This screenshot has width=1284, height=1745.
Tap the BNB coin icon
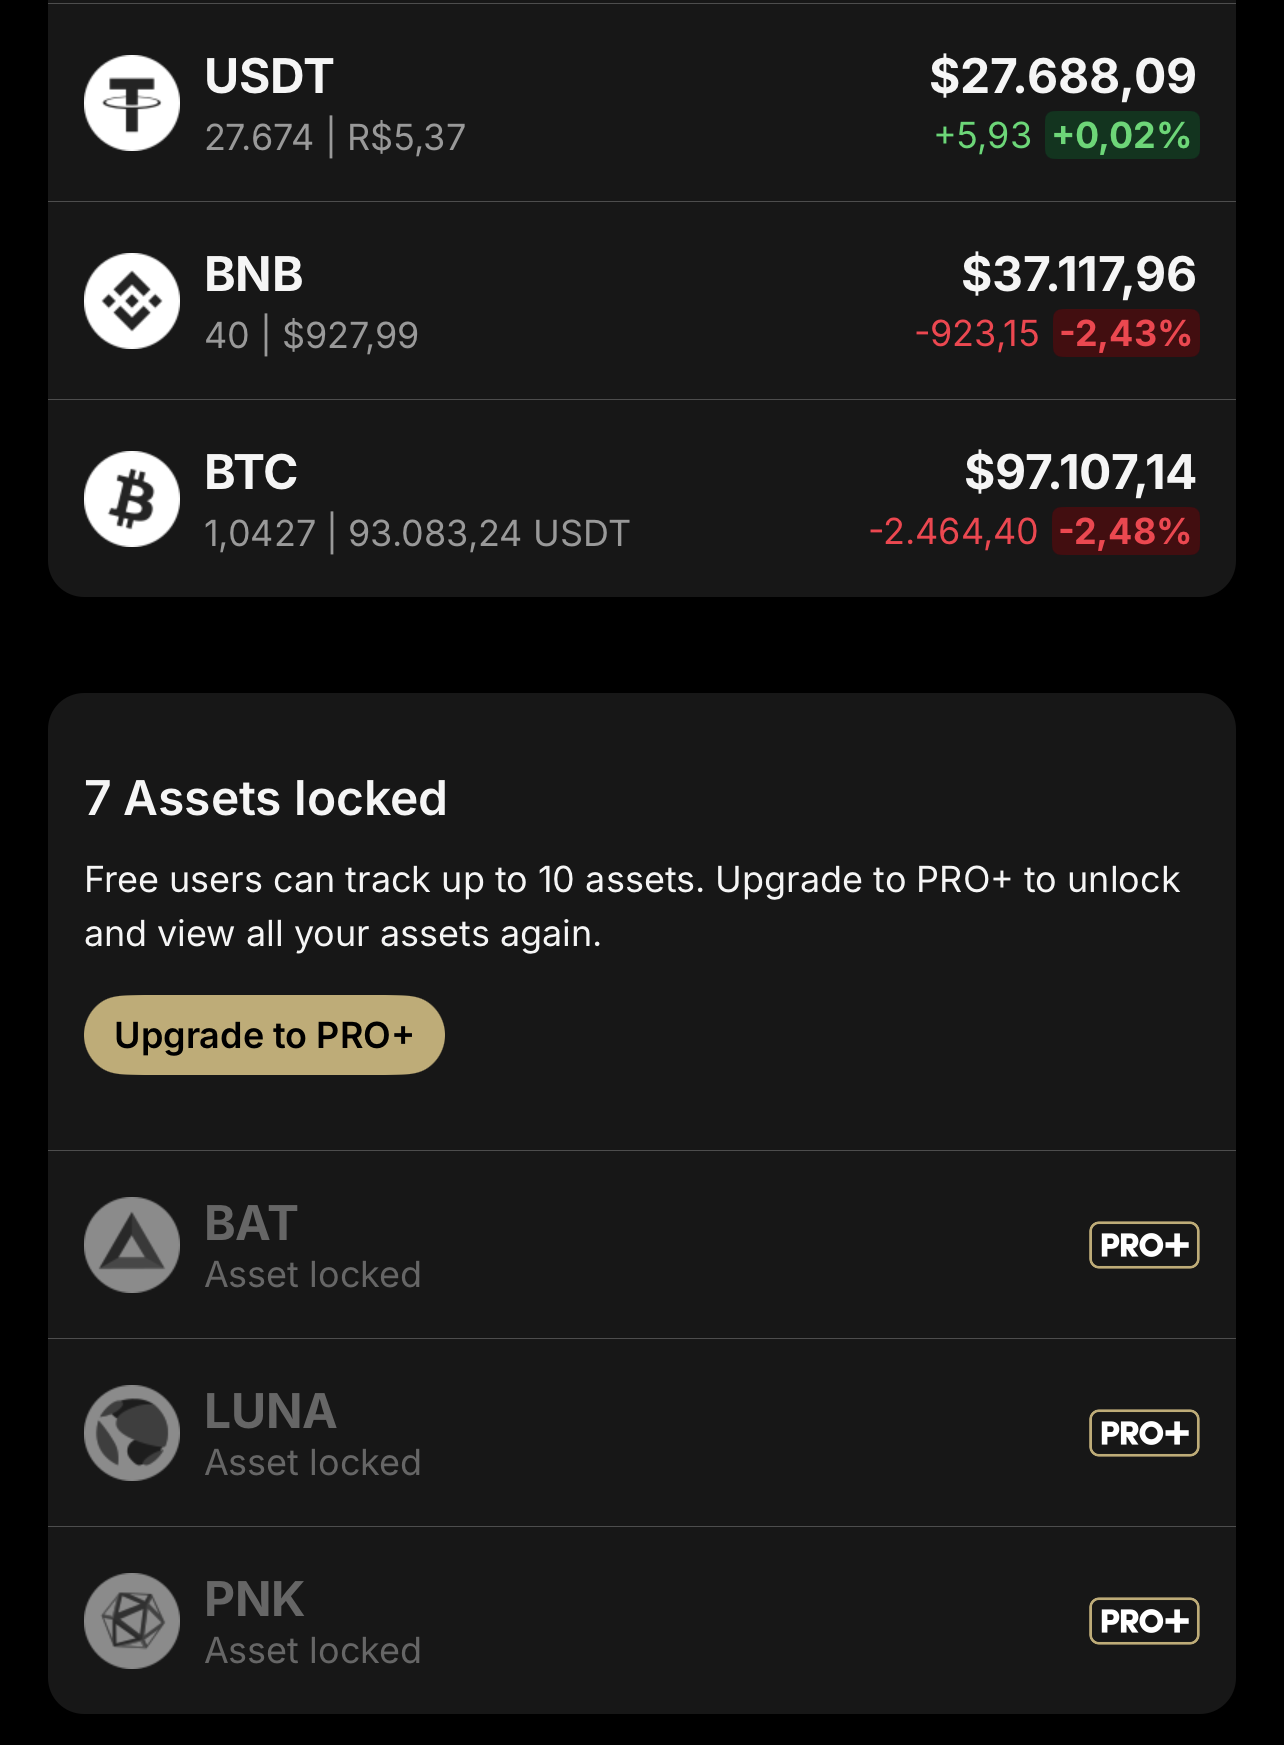[x=132, y=301]
